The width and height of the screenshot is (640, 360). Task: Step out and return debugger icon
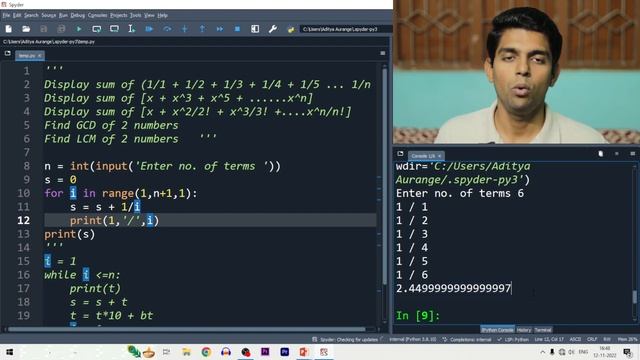click(x=202, y=29)
